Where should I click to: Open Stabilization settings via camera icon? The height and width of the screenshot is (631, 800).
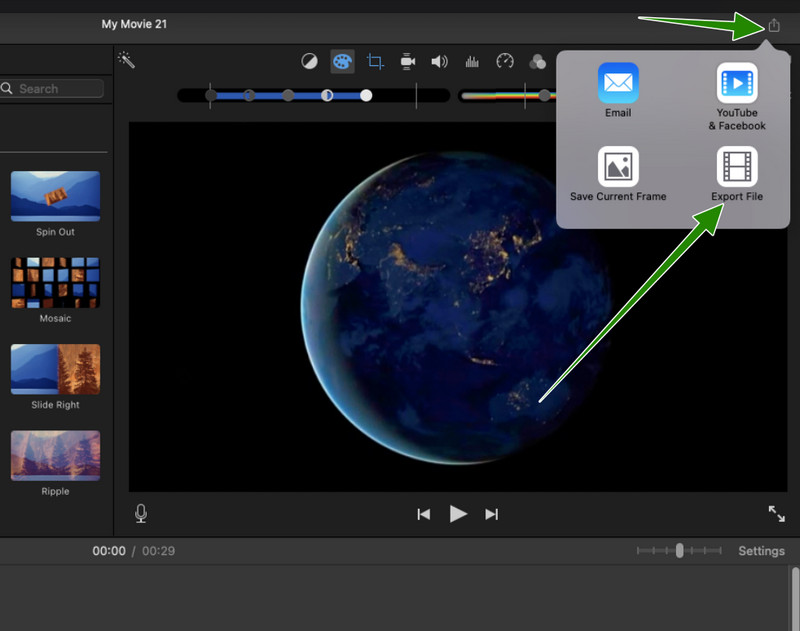407,61
